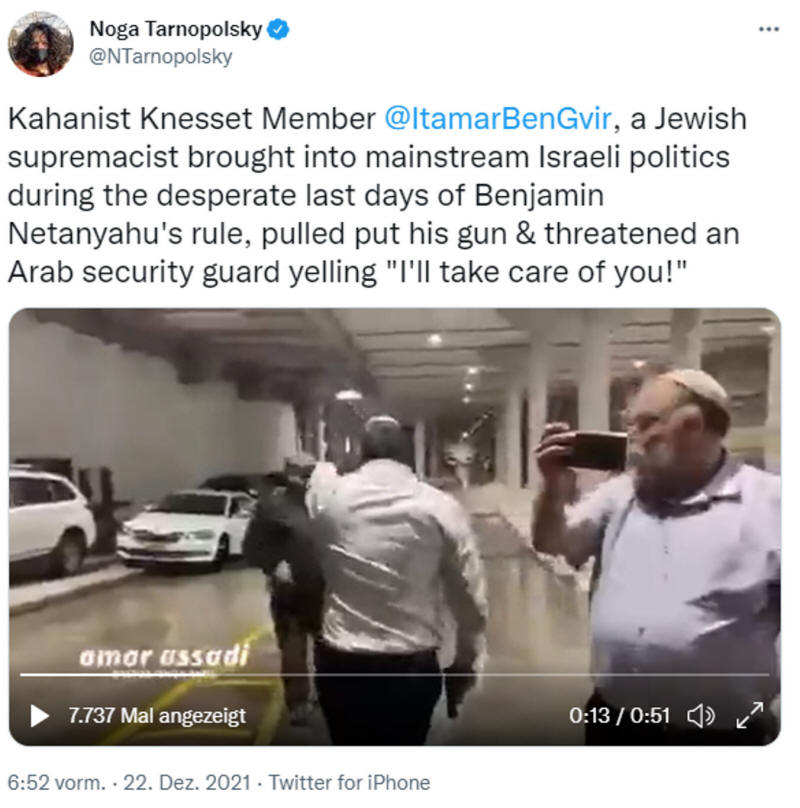Click the blue verified badge
The image size is (800, 808).
[x=278, y=29]
